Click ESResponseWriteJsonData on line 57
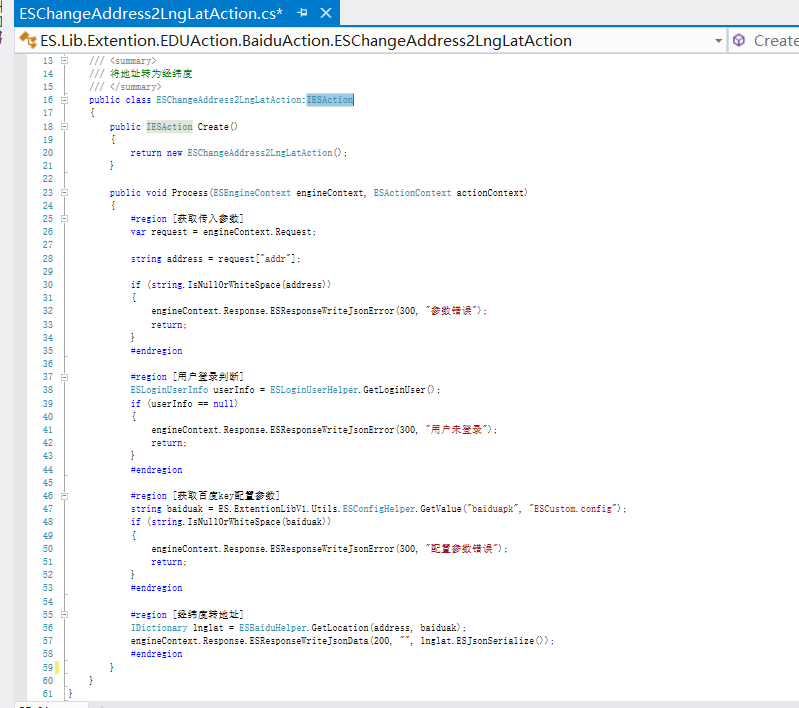Screen dimensions: 799x708 (x=309, y=641)
